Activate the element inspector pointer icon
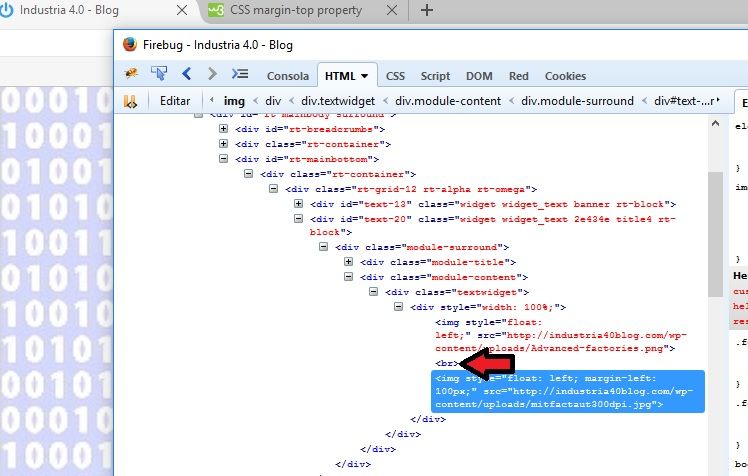This screenshot has width=748, height=476. coord(159,73)
